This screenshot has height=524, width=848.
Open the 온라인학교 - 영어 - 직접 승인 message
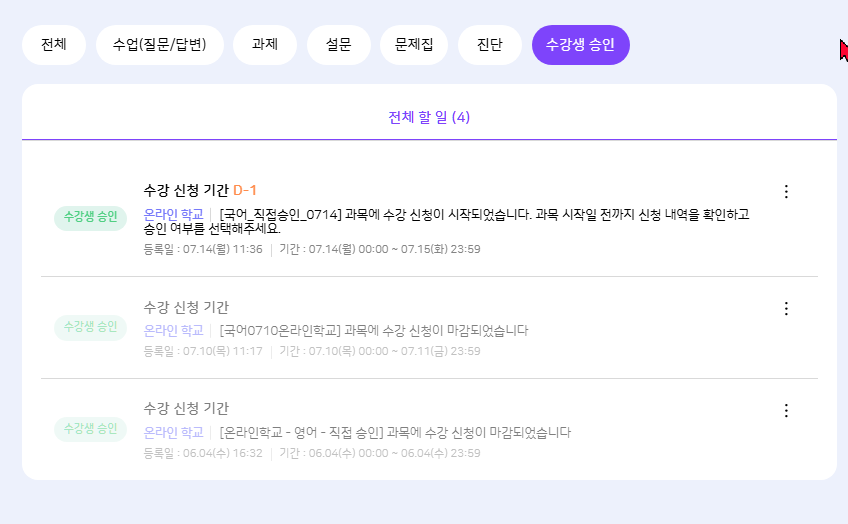(394, 432)
